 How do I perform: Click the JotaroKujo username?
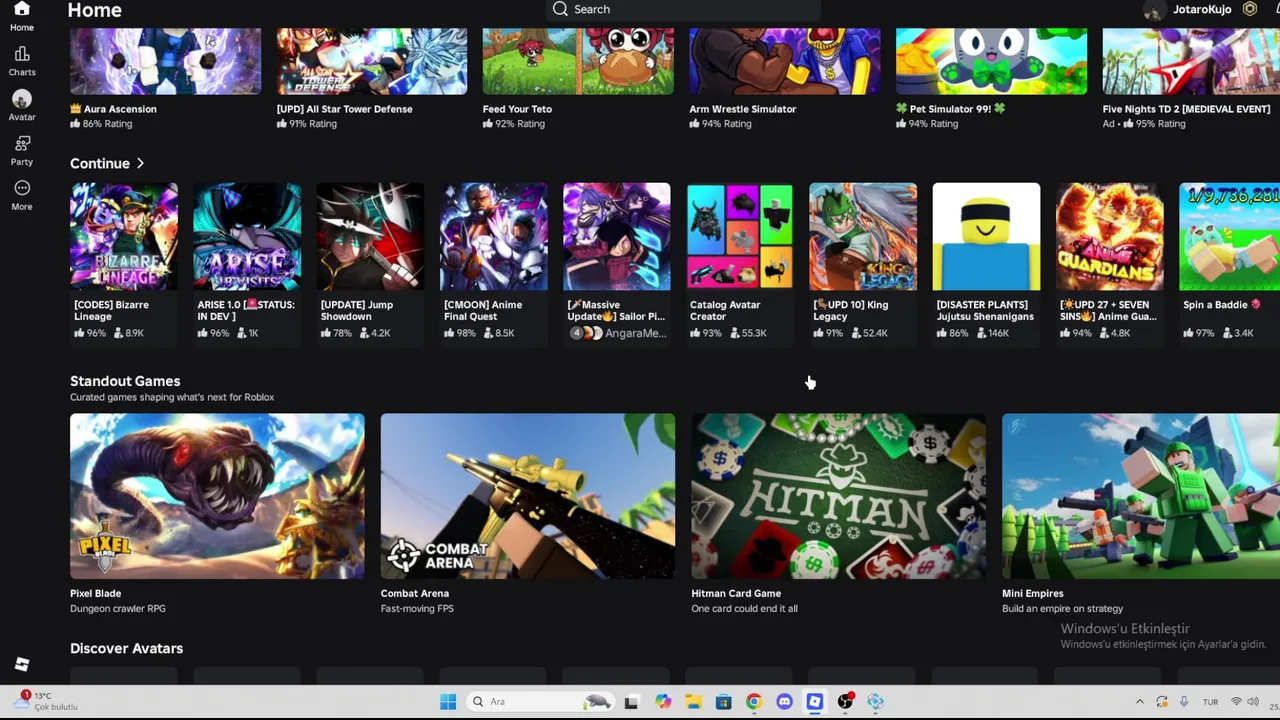tap(1202, 9)
